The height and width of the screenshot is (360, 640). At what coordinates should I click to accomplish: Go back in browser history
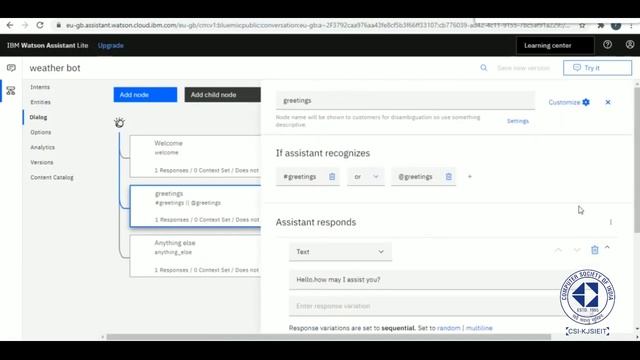(x=10, y=25)
